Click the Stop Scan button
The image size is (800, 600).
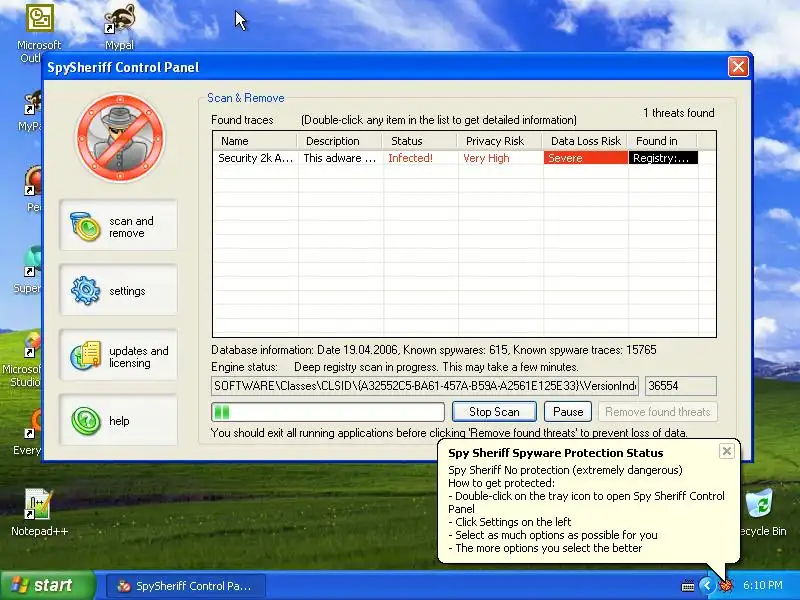[x=494, y=412]
